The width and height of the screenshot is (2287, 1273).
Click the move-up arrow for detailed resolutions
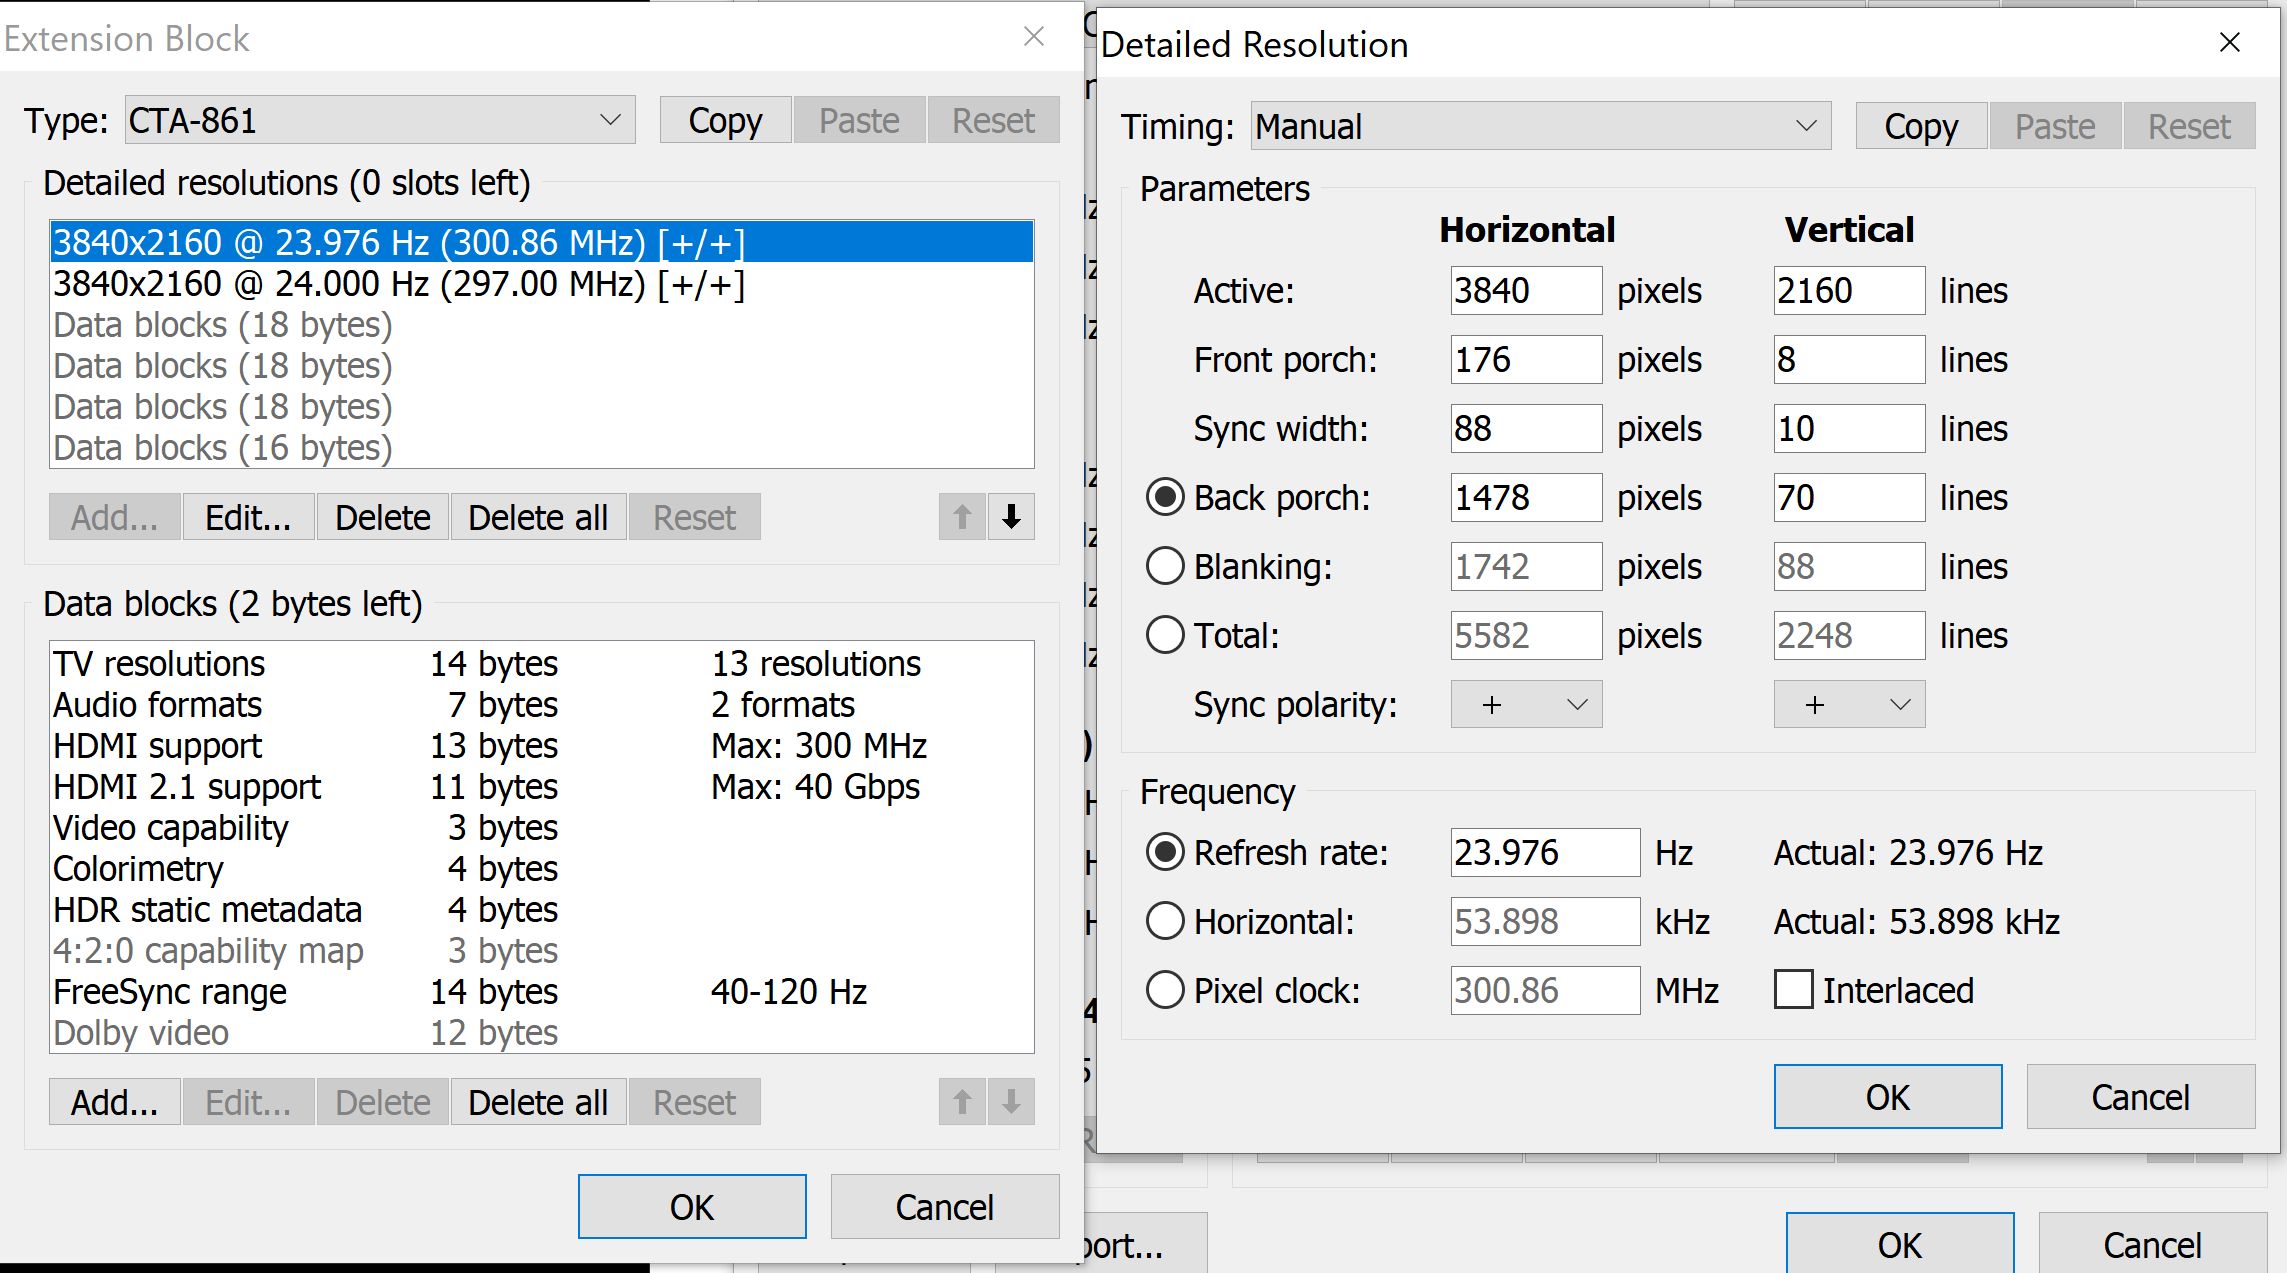point(962,517)
